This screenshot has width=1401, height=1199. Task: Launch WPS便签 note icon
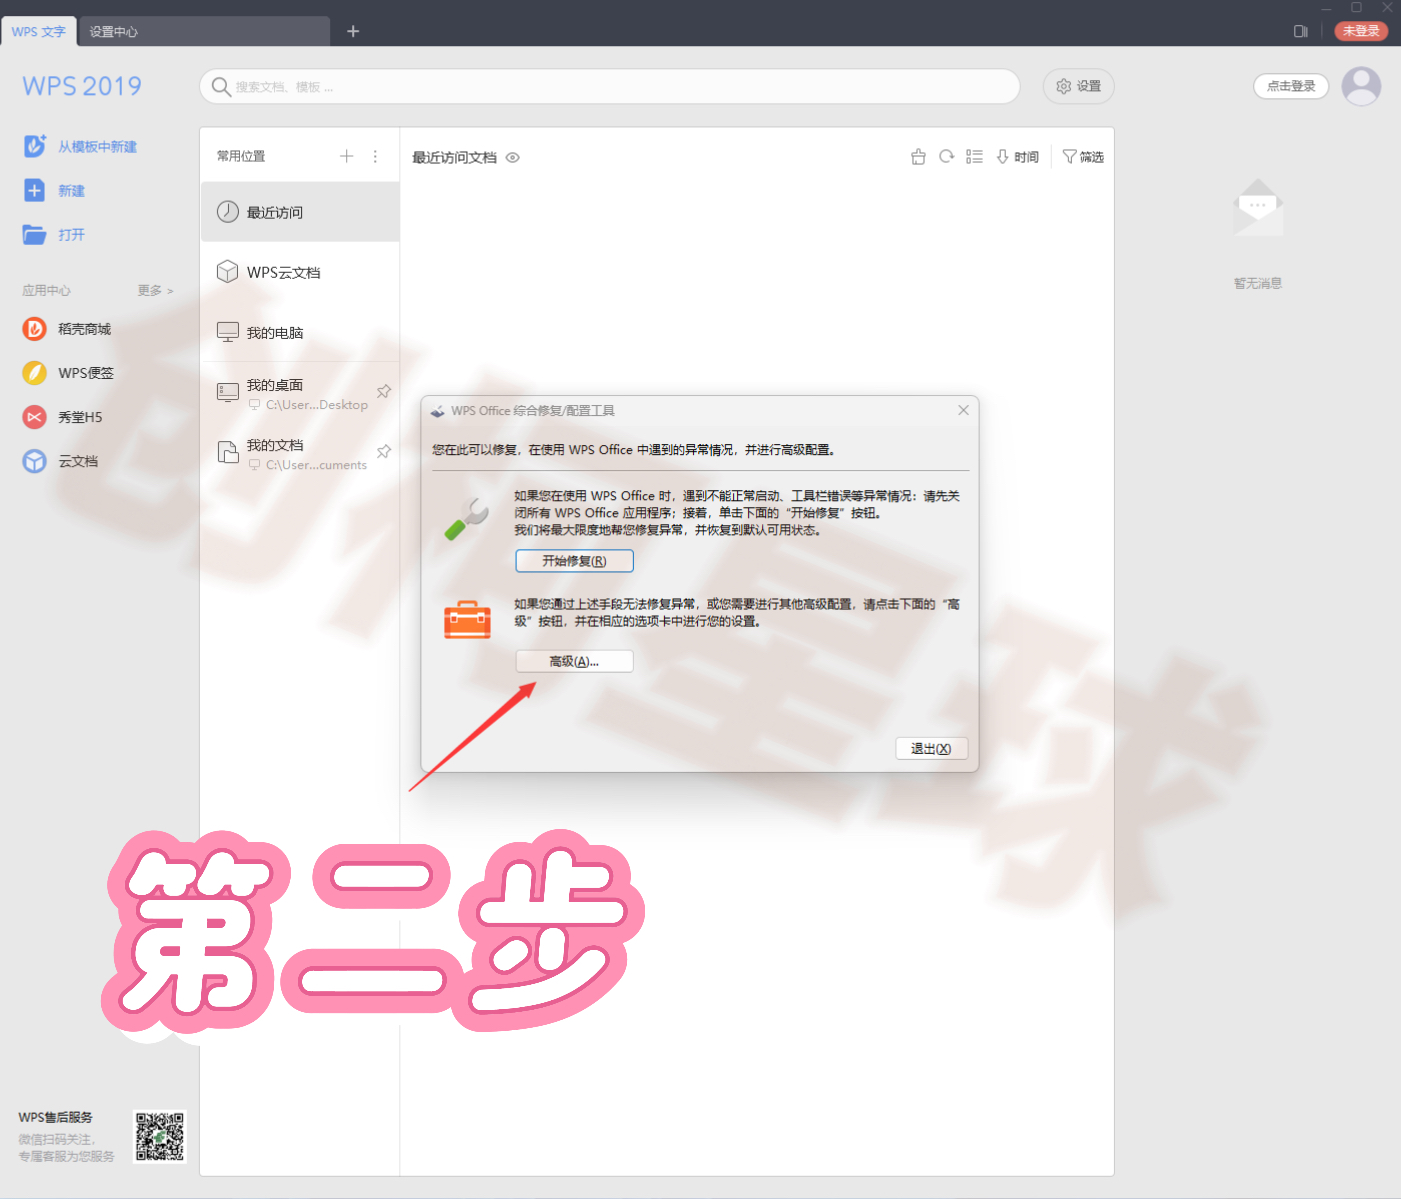click(35, 373)
